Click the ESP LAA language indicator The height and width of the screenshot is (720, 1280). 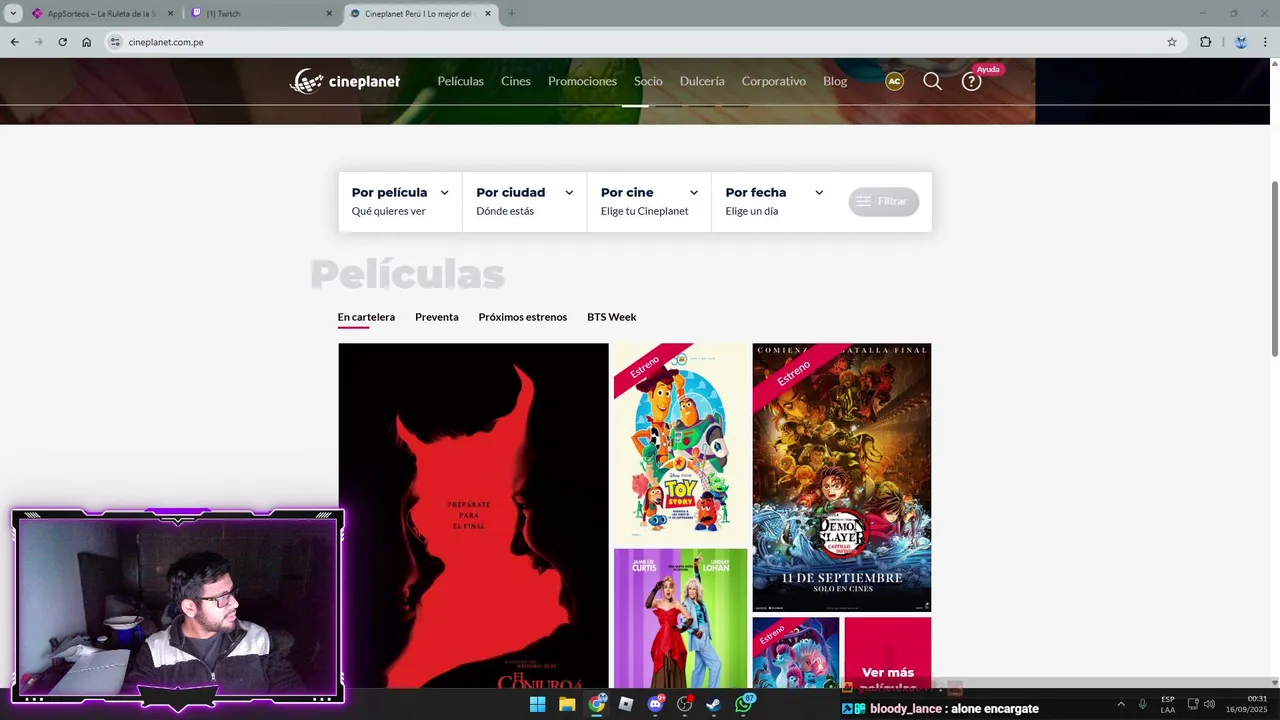pos(1168,704)
